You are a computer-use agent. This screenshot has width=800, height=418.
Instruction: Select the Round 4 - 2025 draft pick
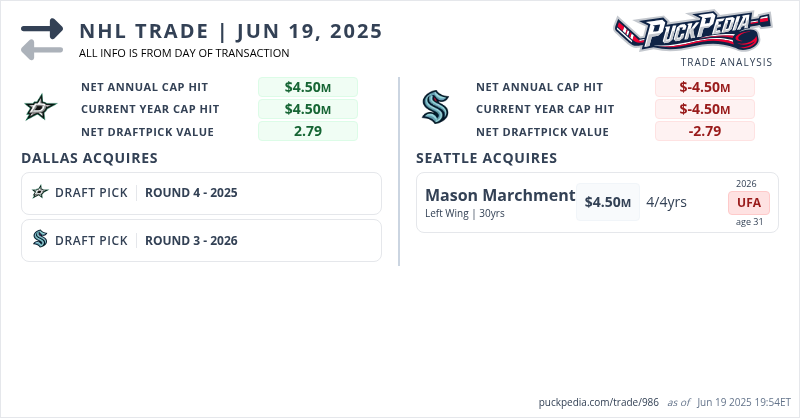click(191, 193)
